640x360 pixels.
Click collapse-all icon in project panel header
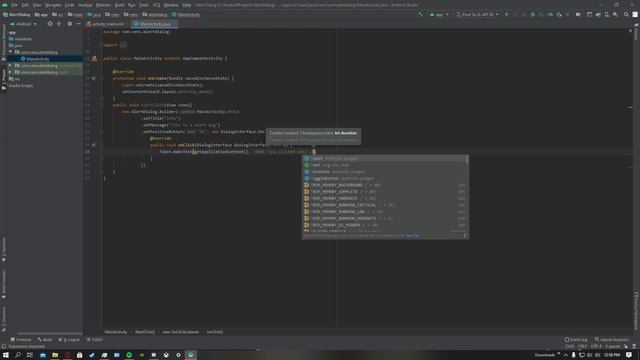point(59,24)
